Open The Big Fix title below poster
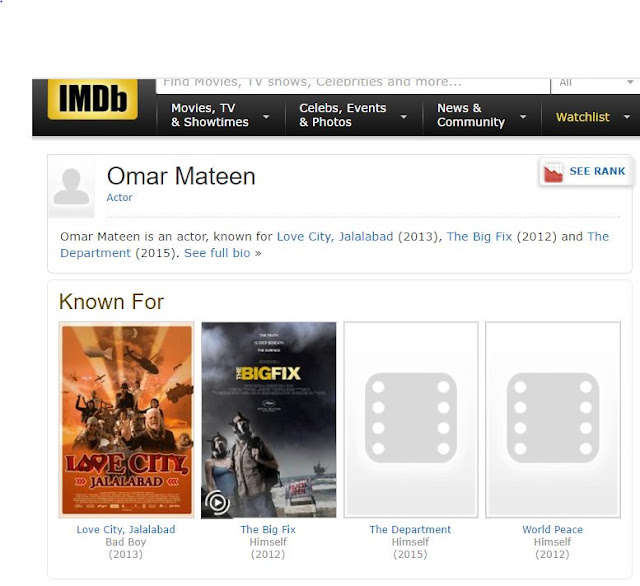This screenshot has width=640, height=586. tap(268, 530)
